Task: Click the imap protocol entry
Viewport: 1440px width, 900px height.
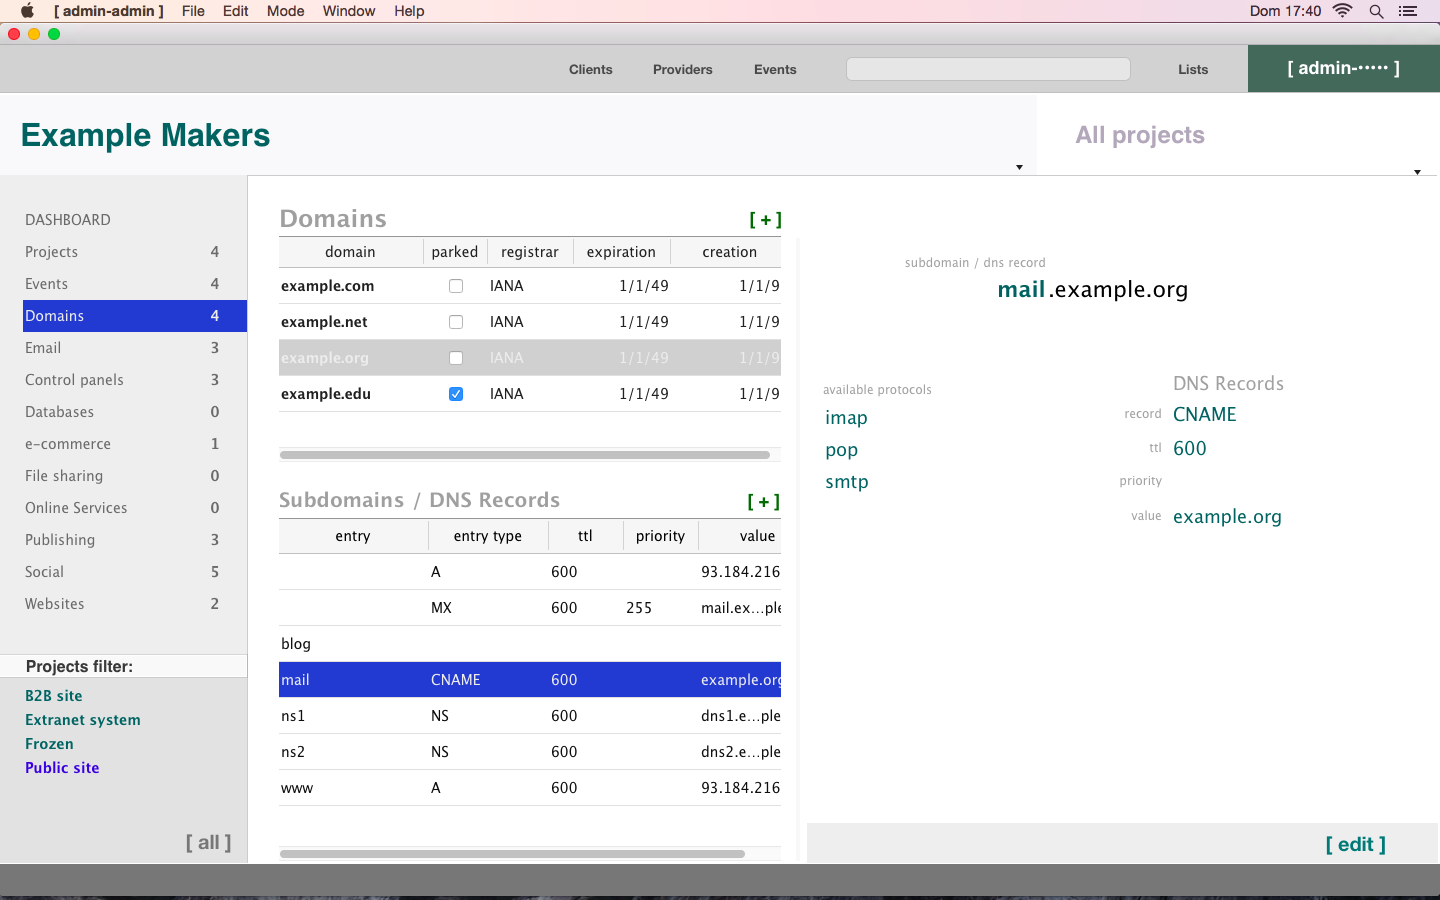Action: point(846,418)
